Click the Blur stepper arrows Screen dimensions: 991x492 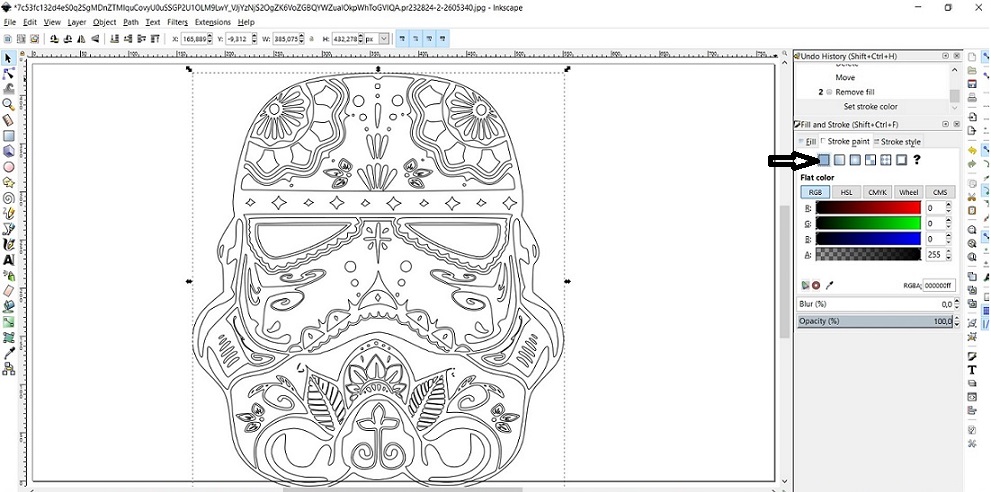click(956, 304)
